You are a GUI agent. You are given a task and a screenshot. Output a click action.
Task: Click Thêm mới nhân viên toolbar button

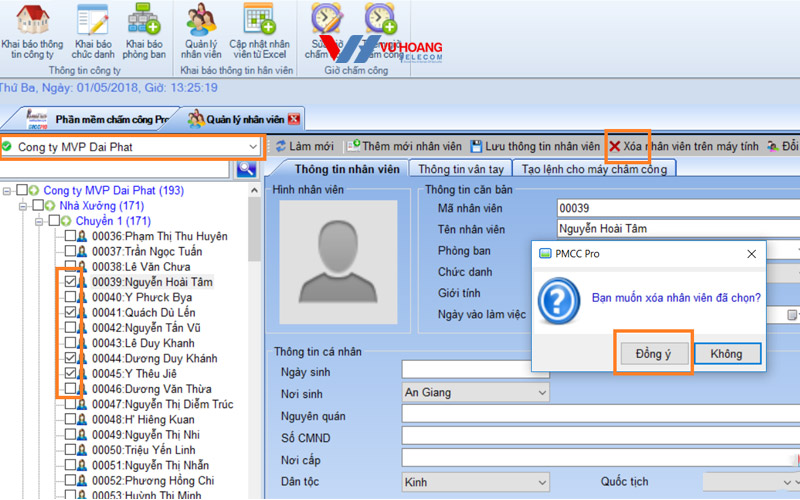pos(404,146)
